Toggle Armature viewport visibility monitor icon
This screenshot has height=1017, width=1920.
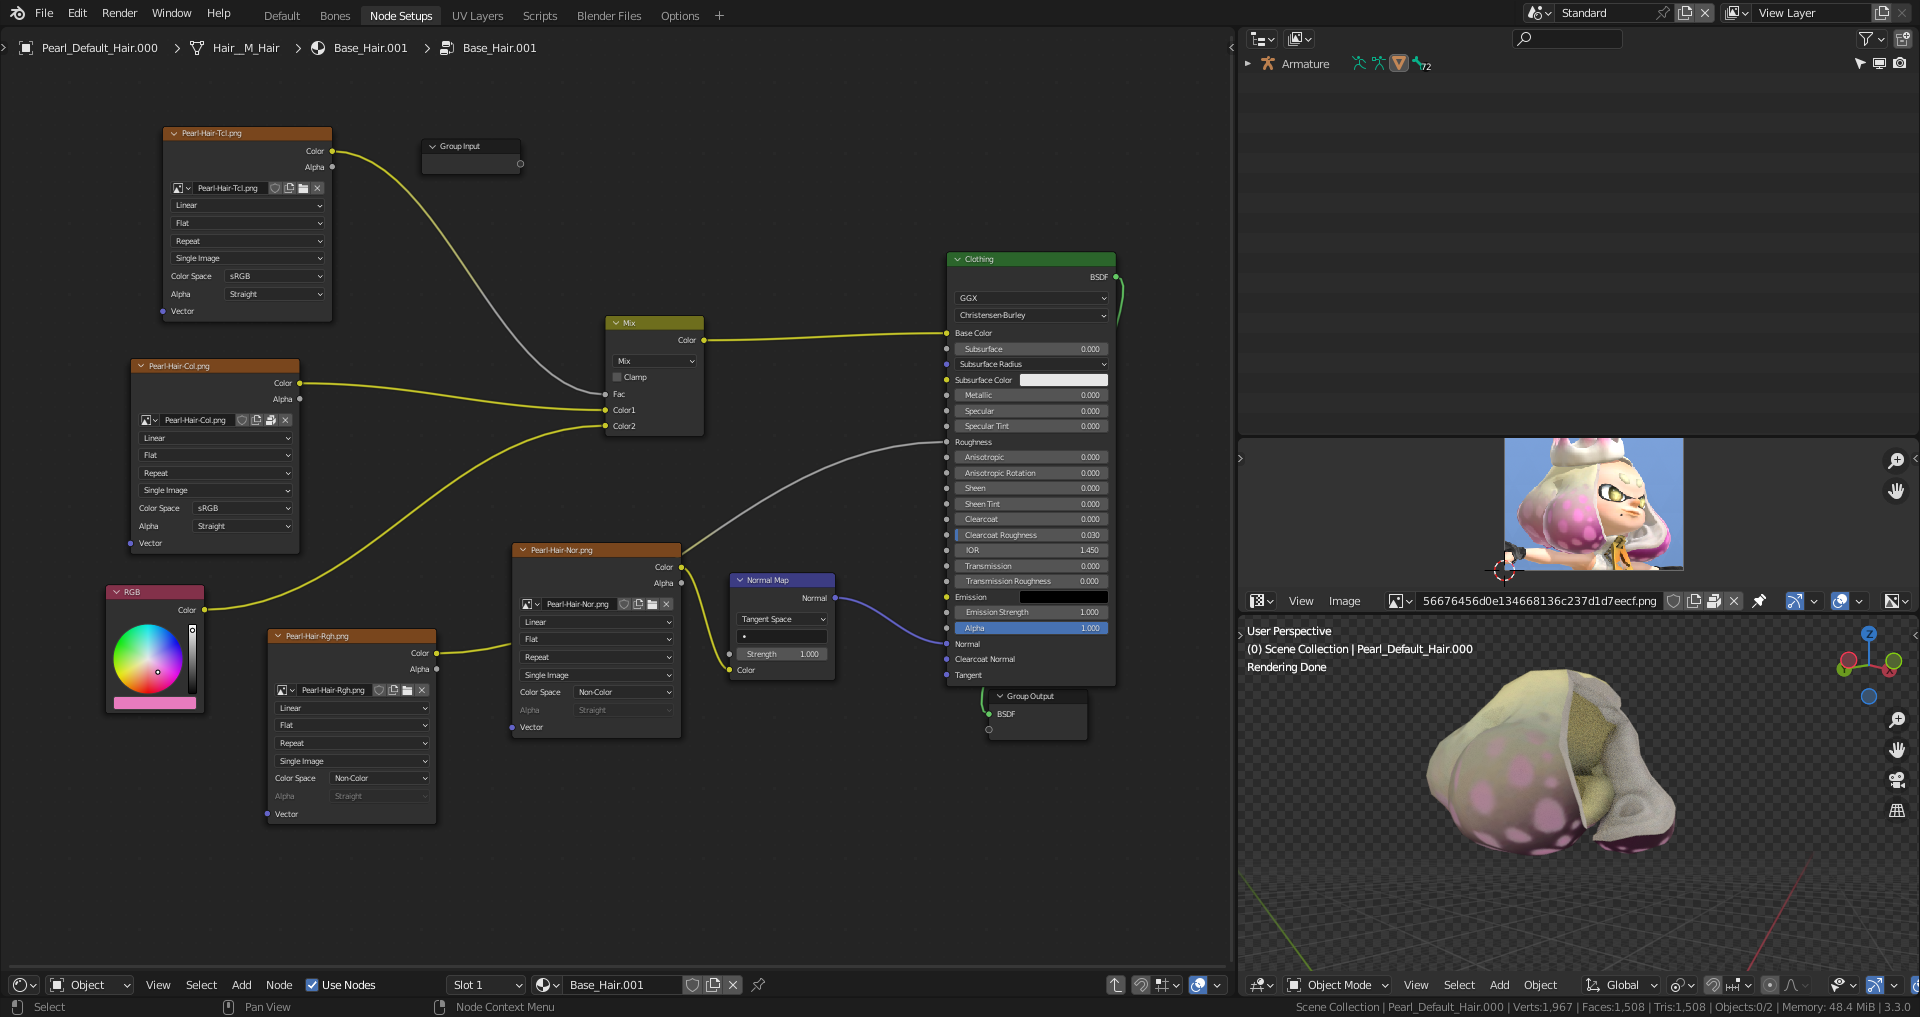(x=1880, y=64)
